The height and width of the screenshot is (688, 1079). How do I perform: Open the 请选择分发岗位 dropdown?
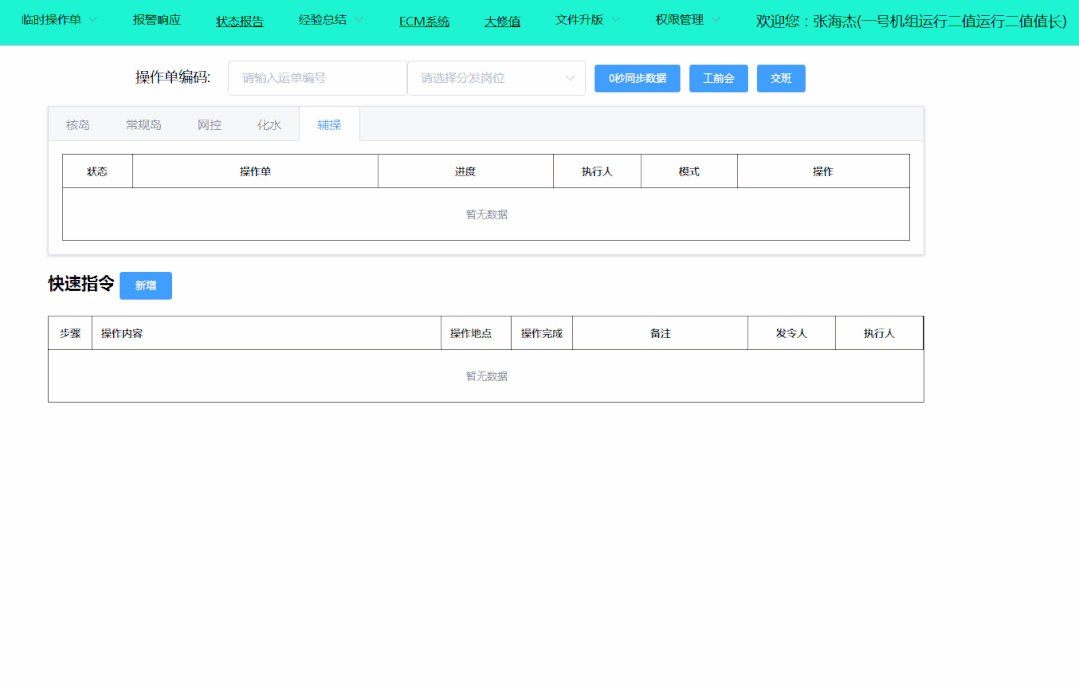click(x=496, y=78)
